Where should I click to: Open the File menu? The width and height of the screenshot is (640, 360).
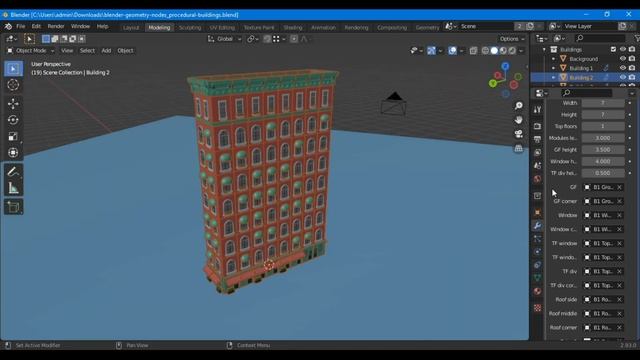[20, 27]
